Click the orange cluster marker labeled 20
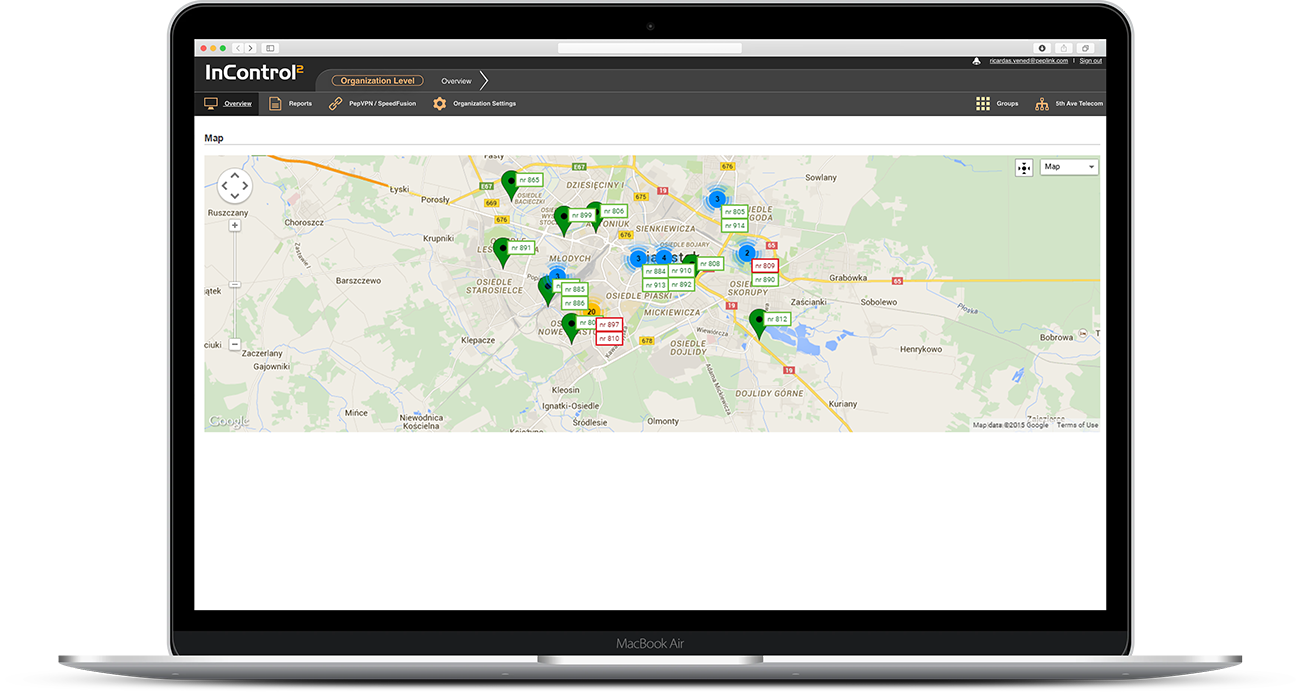Viewport: 1302px width, 692px height. pyautogui.click(x=591, y=311)
